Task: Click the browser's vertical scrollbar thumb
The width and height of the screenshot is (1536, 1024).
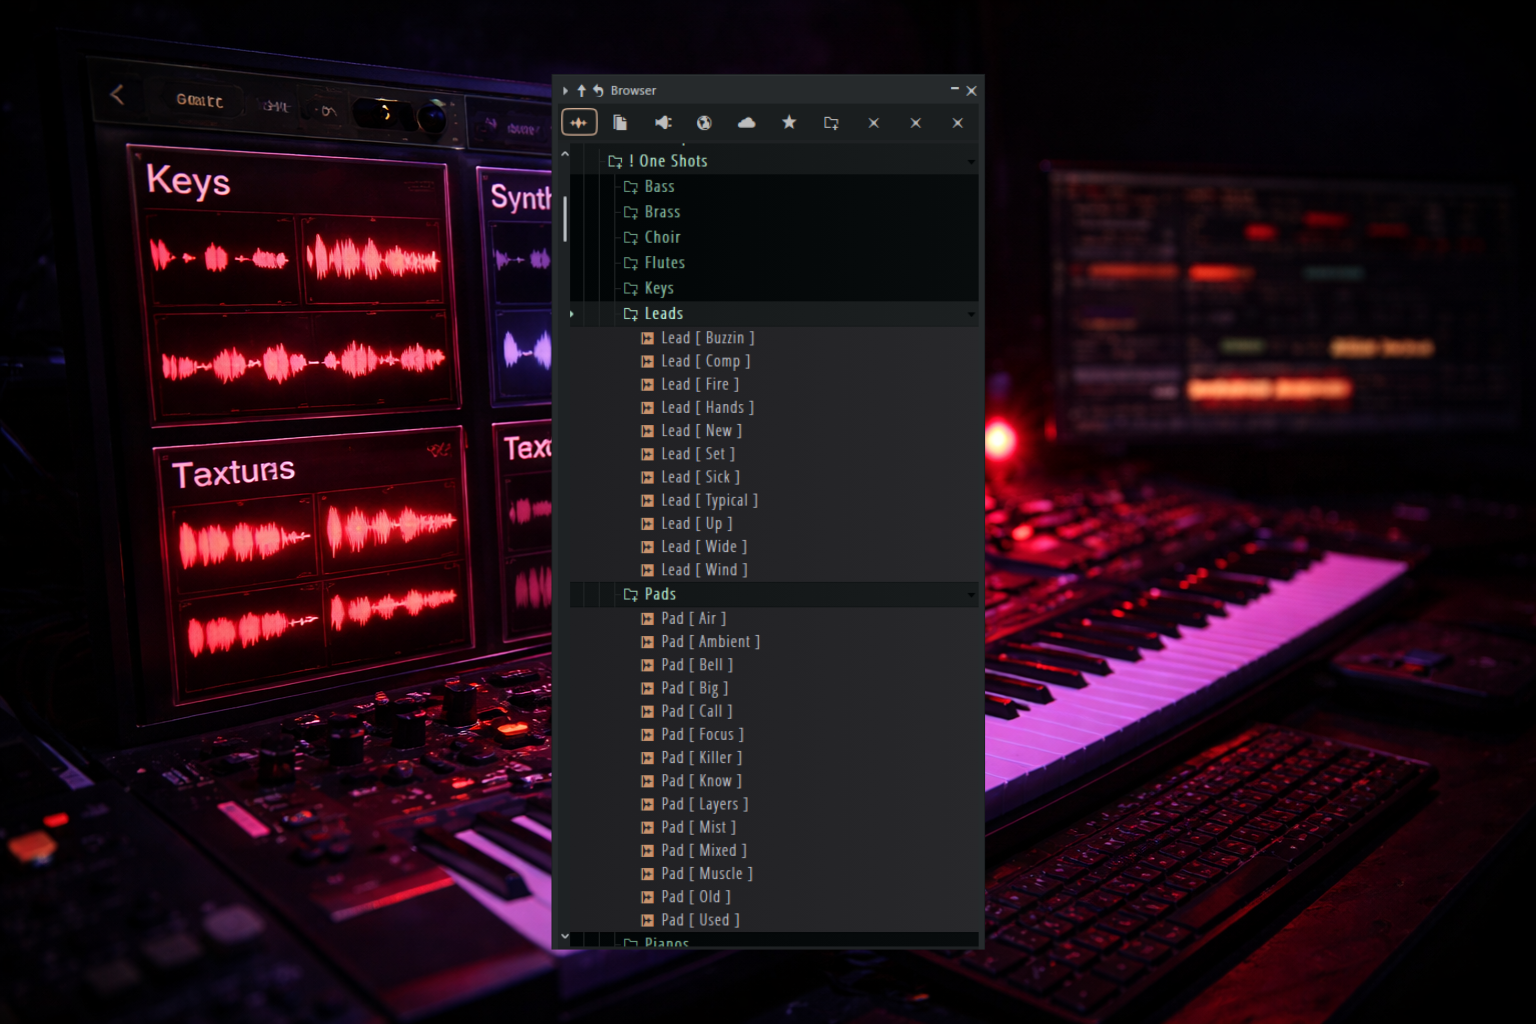Action: (x=565, y=218)
